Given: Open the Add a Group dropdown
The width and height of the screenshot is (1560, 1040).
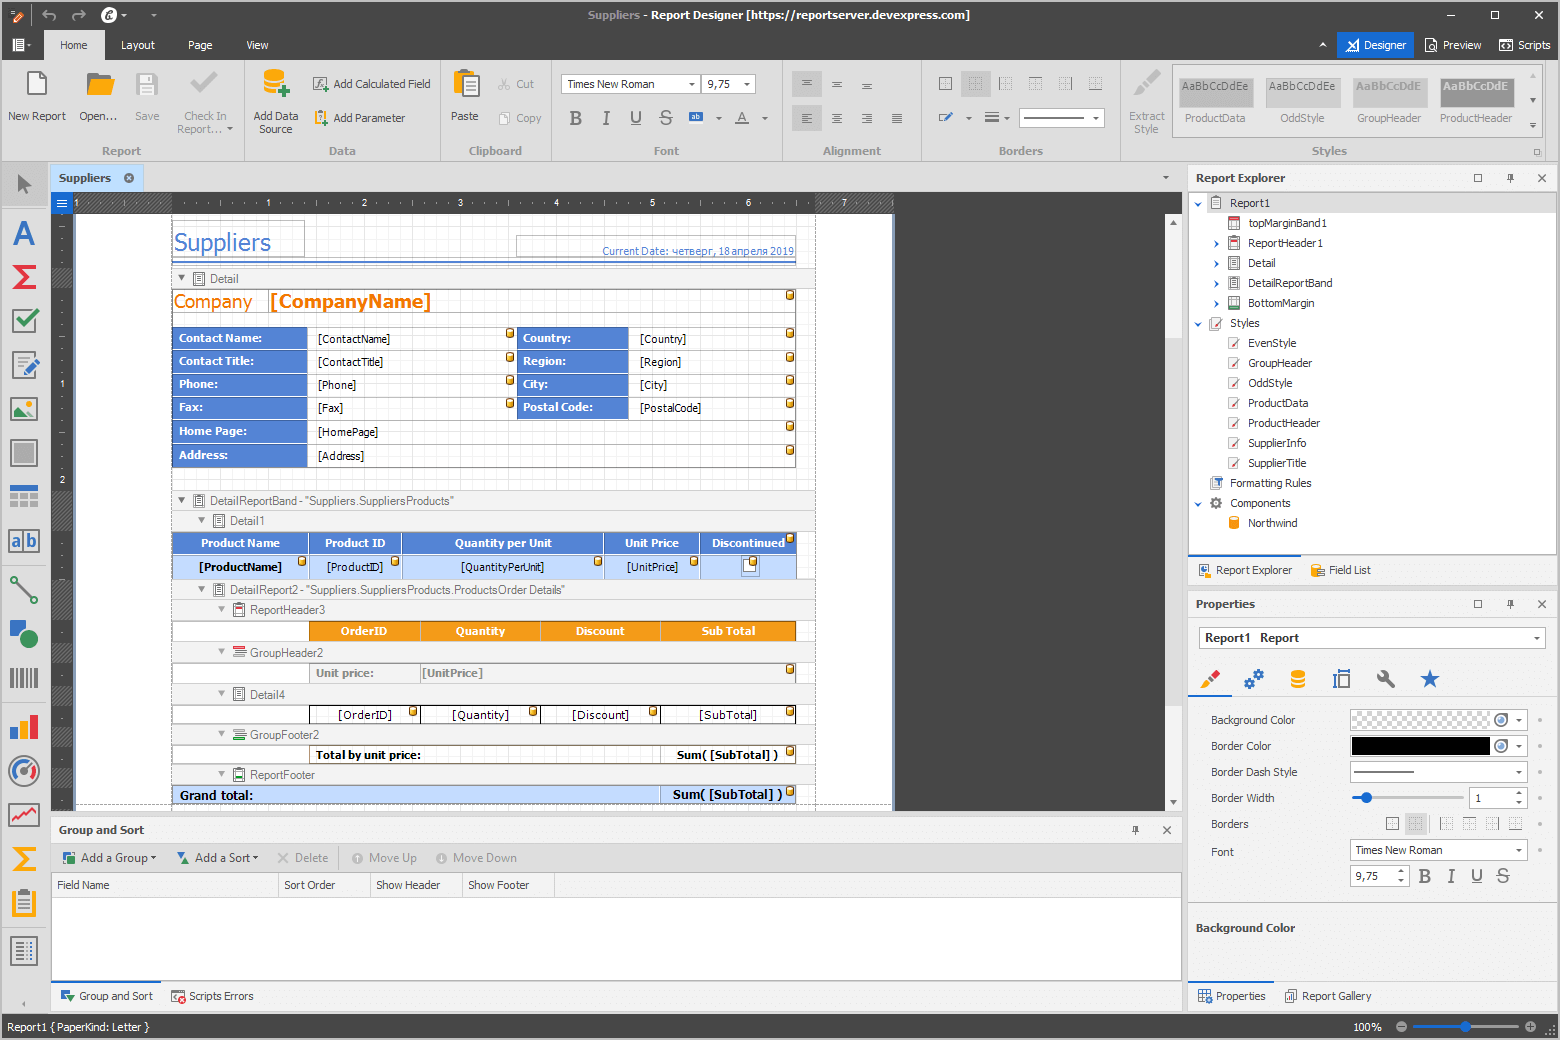Looking at the screenshot, I should pyautogui.click(x=110, y=858).
